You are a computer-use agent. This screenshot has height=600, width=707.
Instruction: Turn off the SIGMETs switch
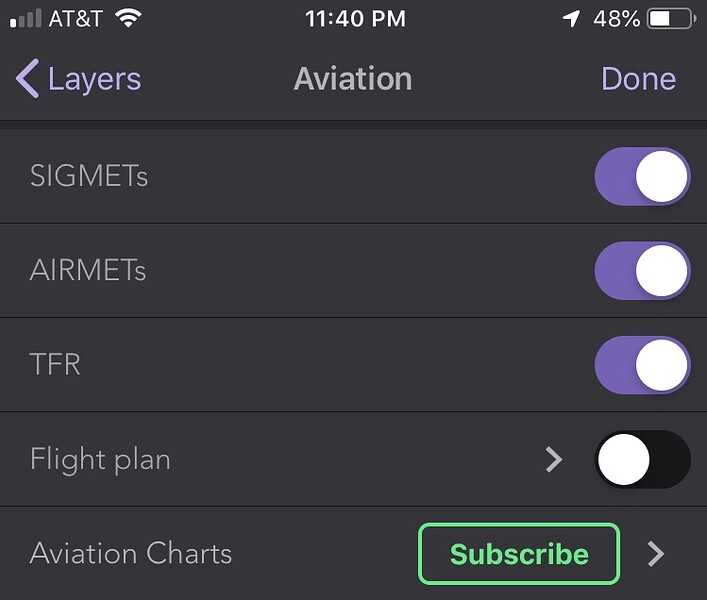click(x=642, y=177)
